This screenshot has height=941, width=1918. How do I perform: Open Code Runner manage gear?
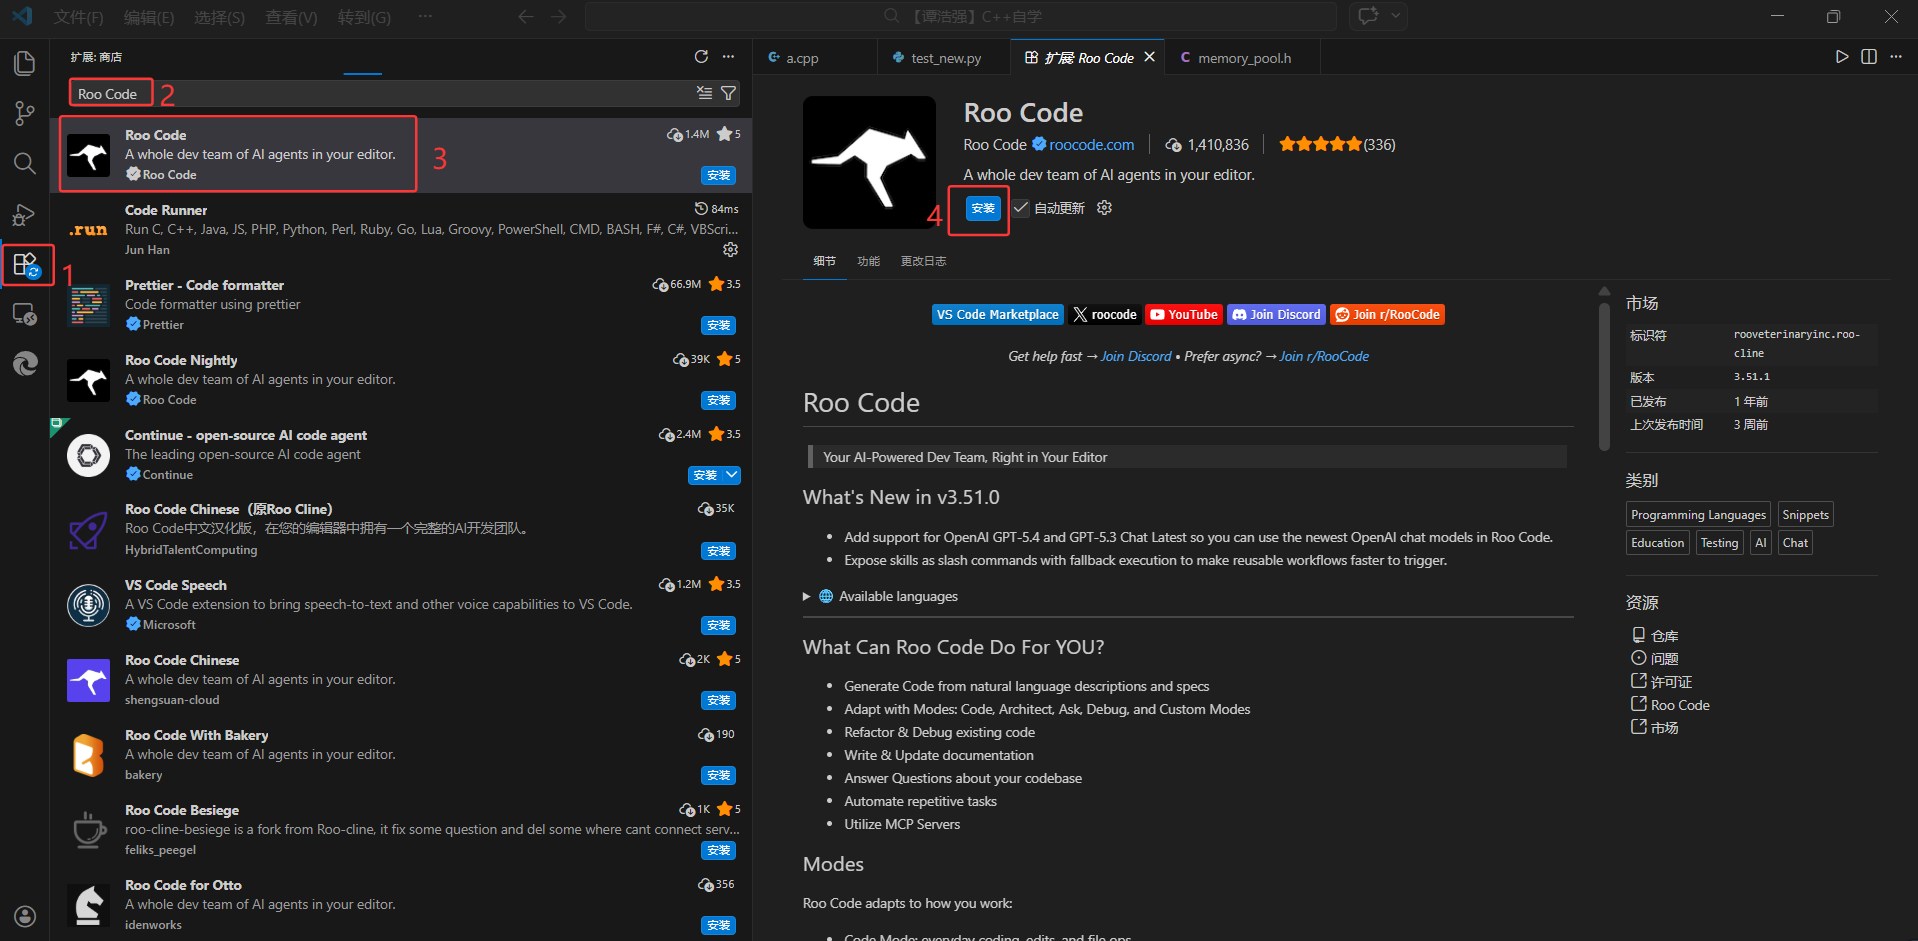731,249
